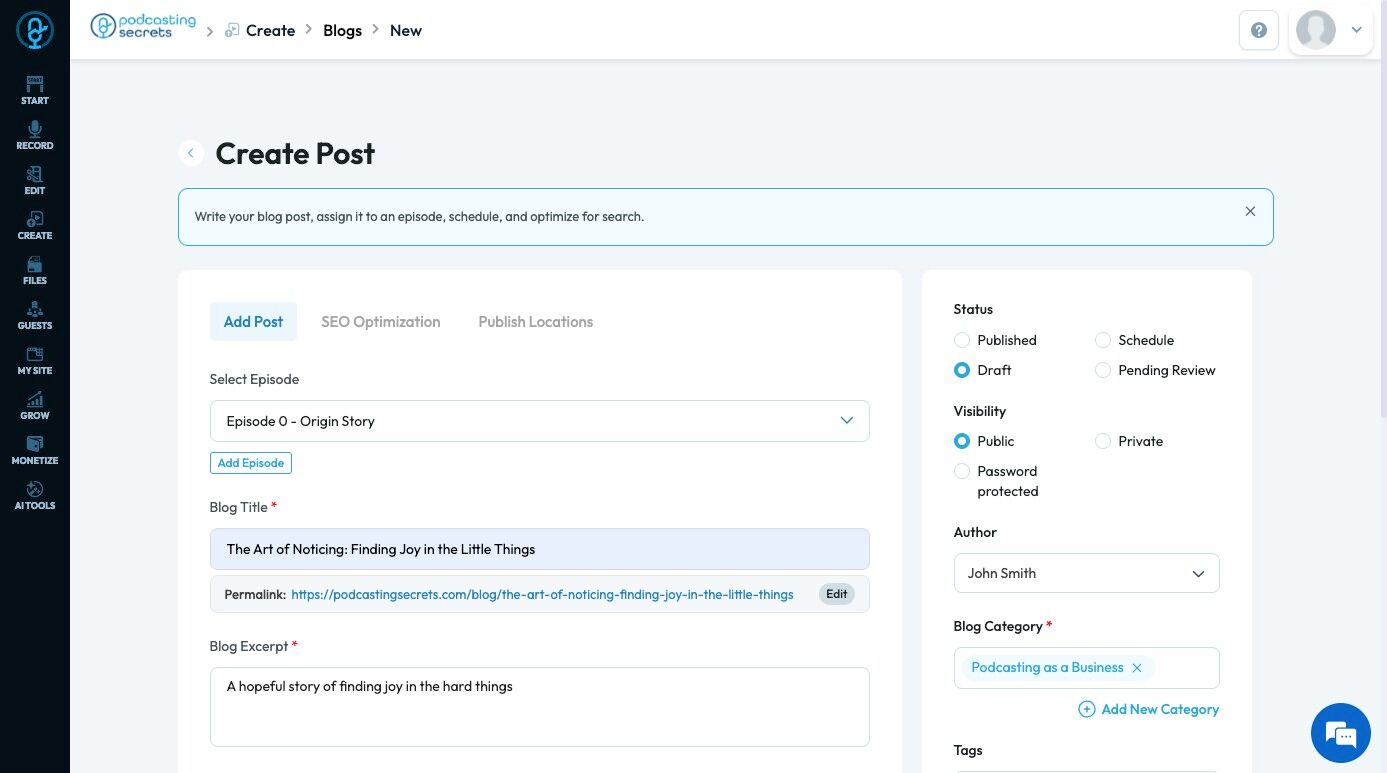
Task: Go back using the arrow beside Create Post
Action: click(x=190, y=153)
